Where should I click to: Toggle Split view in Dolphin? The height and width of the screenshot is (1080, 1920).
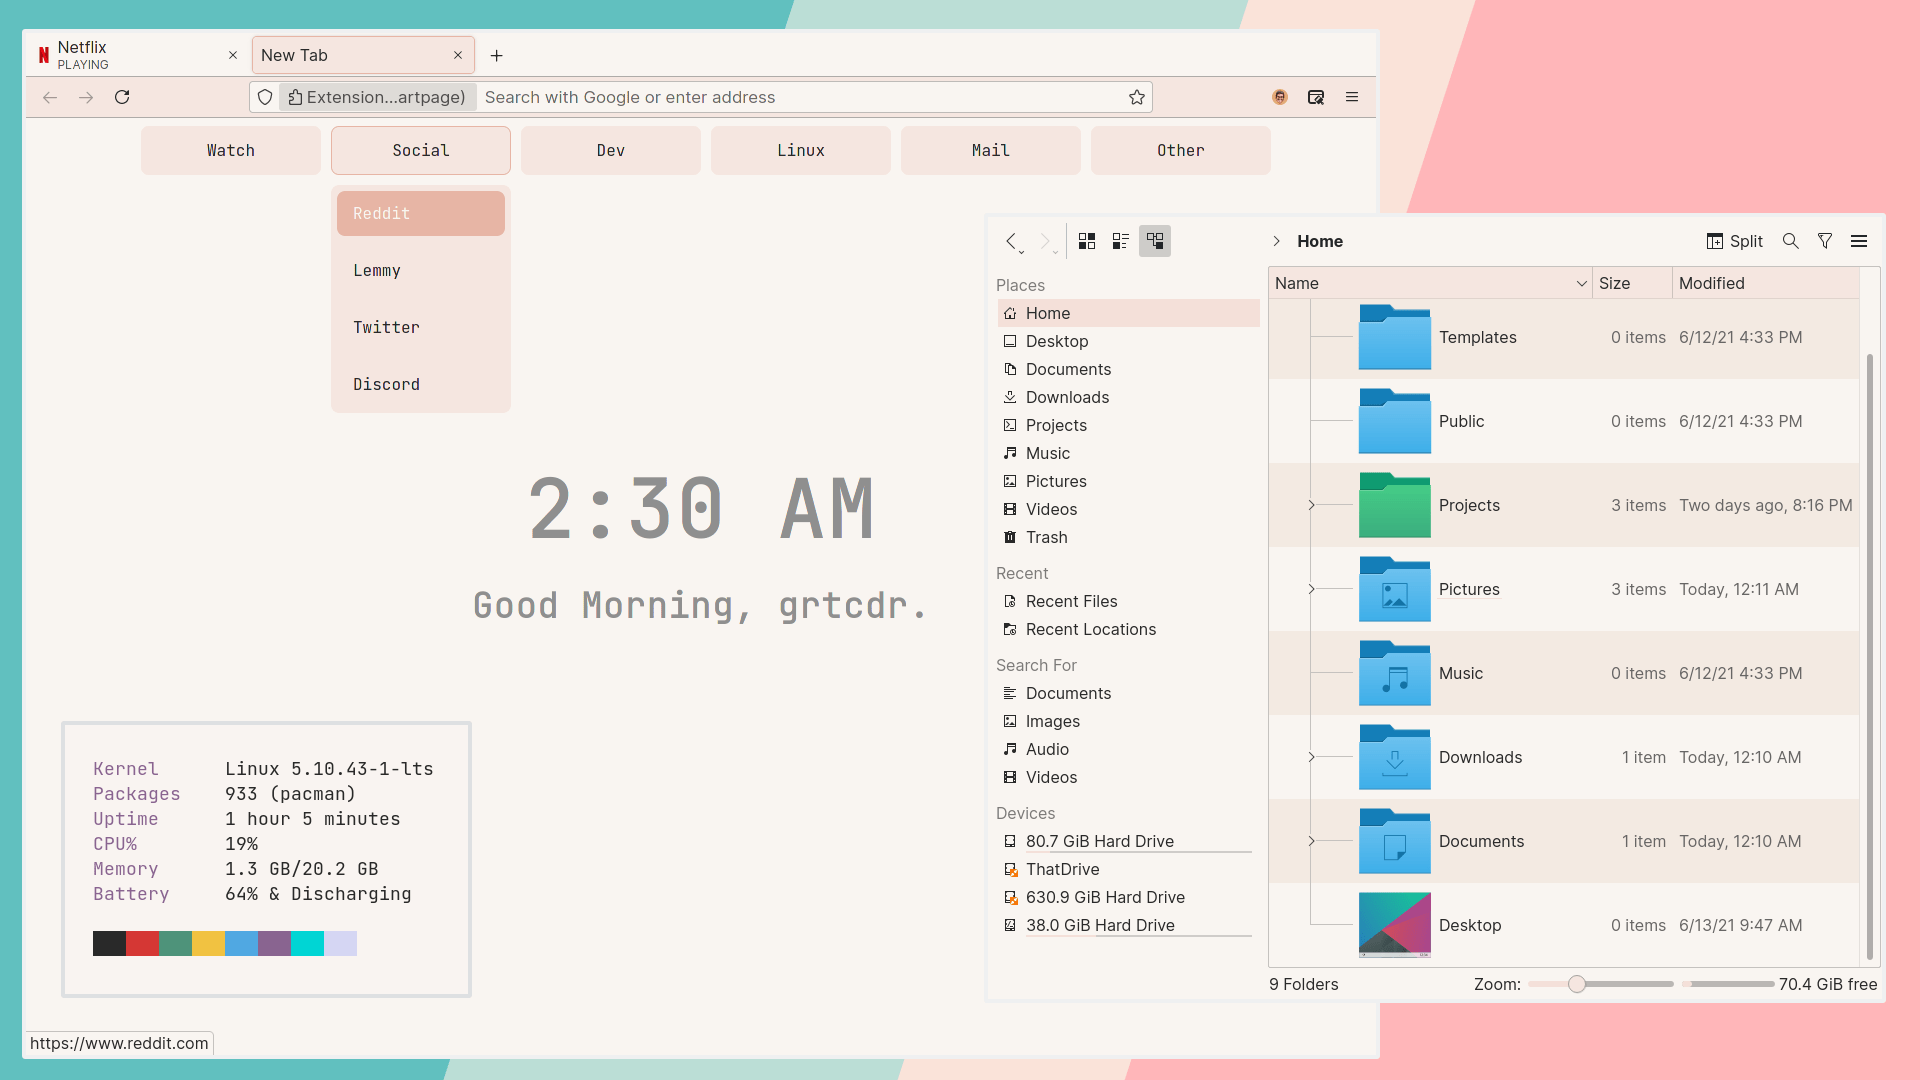point(1735,241)
